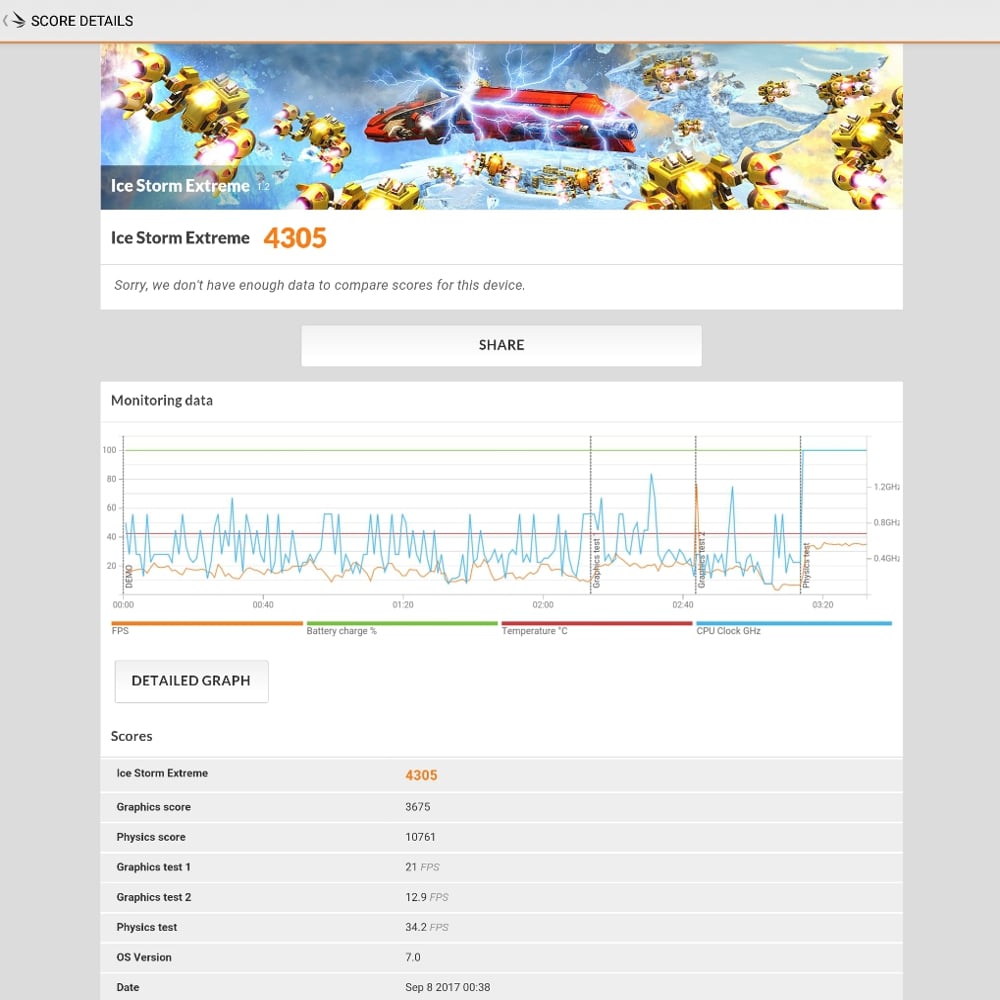Click the Physics test graph marker

coord(806,565)
